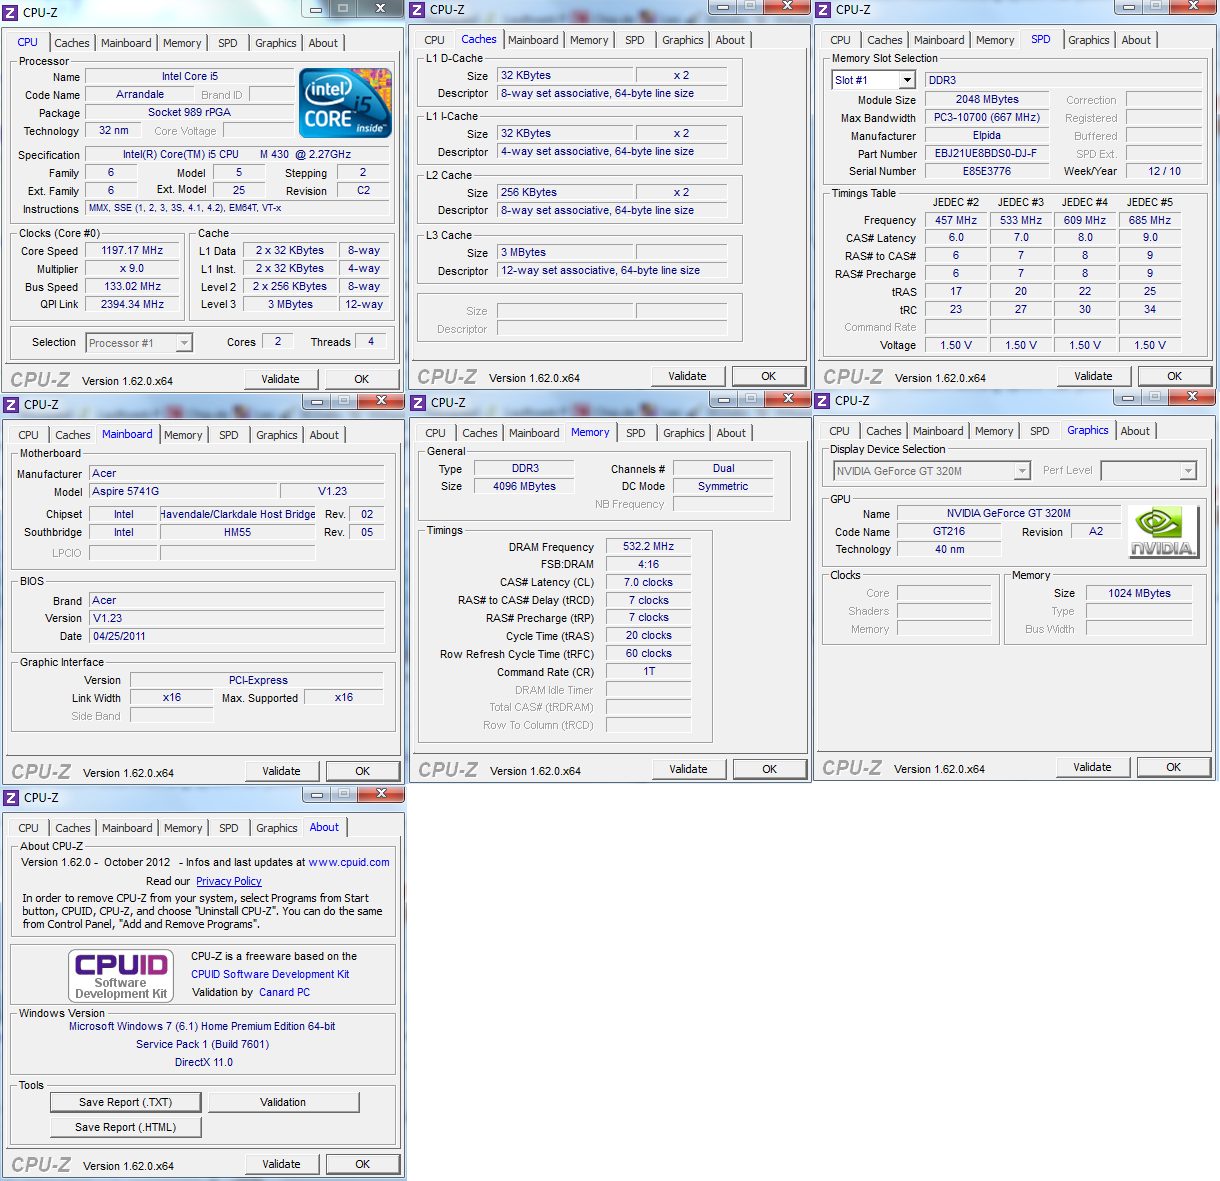Viewport: 1220px width, 1181px height.
Task: Click the Code Name value Arrandale
Action: pyautogui.click(x=140, y=95)
